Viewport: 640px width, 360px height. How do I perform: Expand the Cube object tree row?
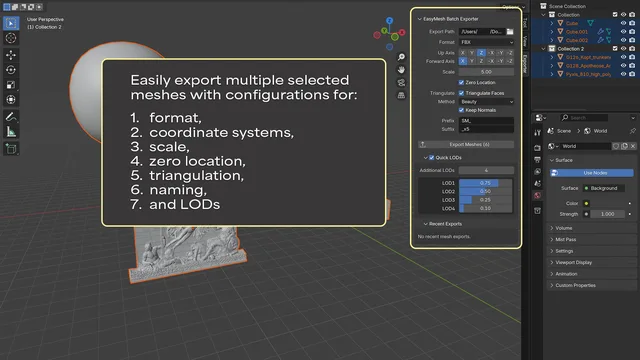click(552, 23)
